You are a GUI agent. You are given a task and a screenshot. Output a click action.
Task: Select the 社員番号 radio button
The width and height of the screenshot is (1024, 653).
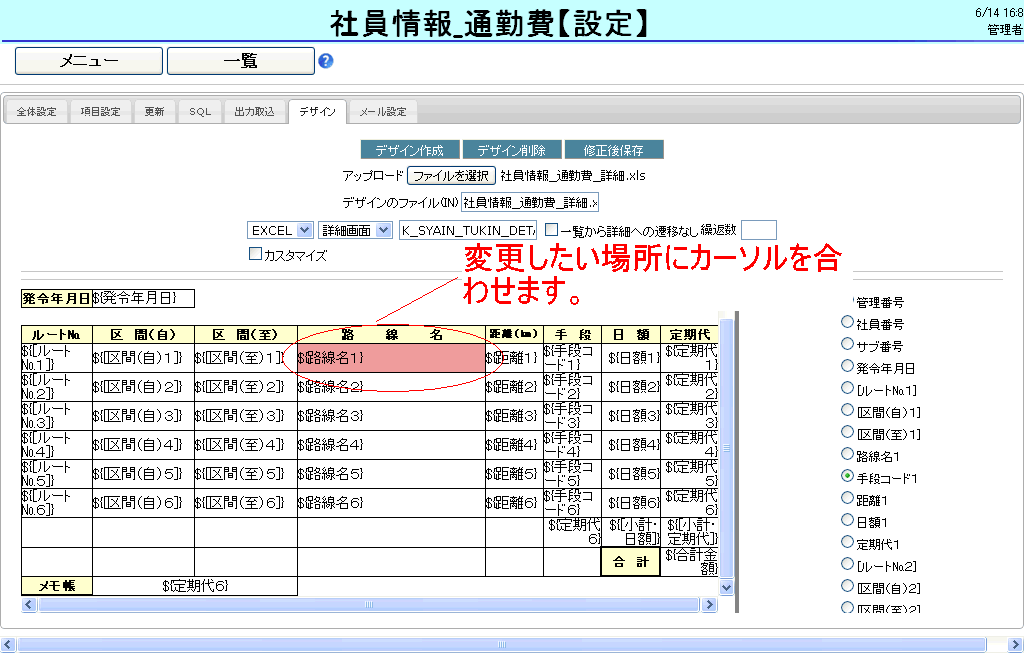[848, 323]
